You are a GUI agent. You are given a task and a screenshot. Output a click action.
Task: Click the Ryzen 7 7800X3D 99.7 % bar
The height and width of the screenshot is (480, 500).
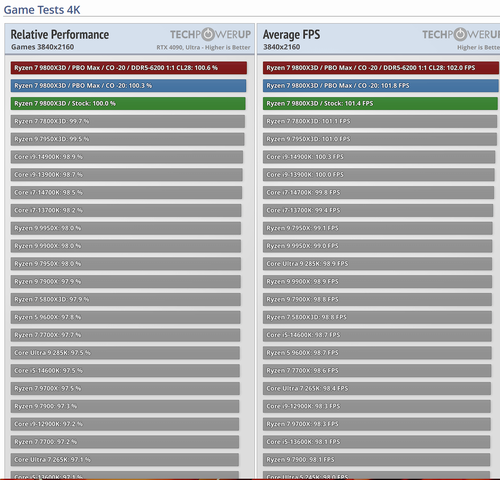[x=128, y=121]
